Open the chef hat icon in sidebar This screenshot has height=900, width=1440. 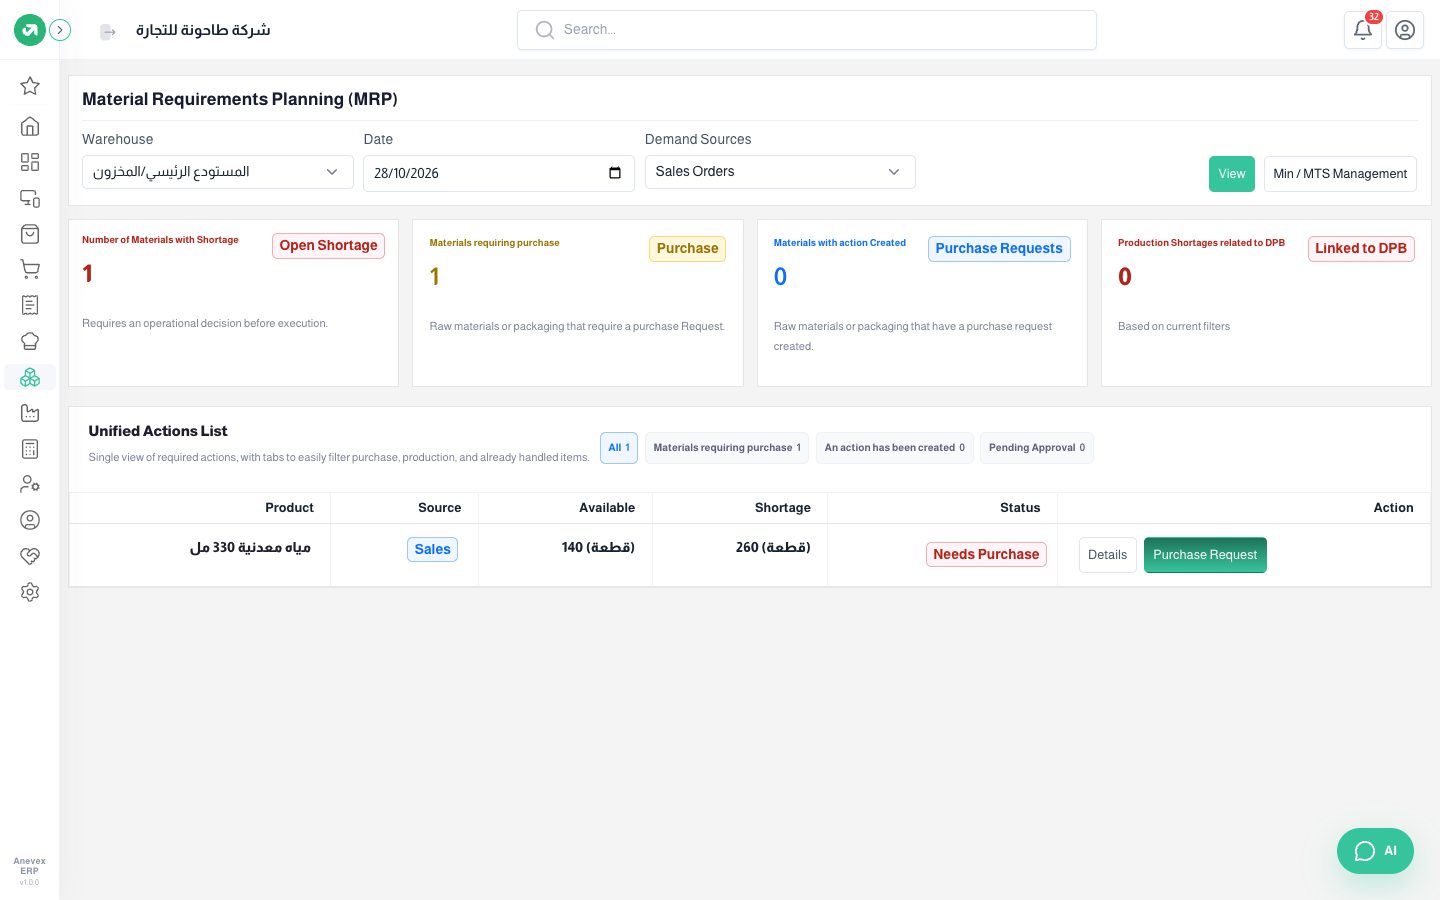coord(30,341)
